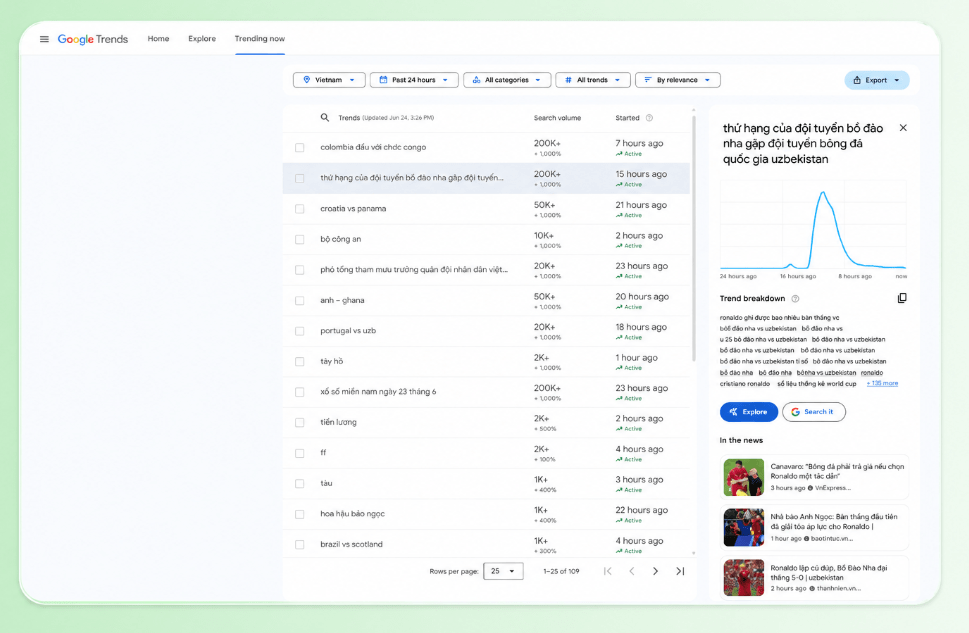Close the trend detail panel
This screenshot has height=633, width=969.
903,128
